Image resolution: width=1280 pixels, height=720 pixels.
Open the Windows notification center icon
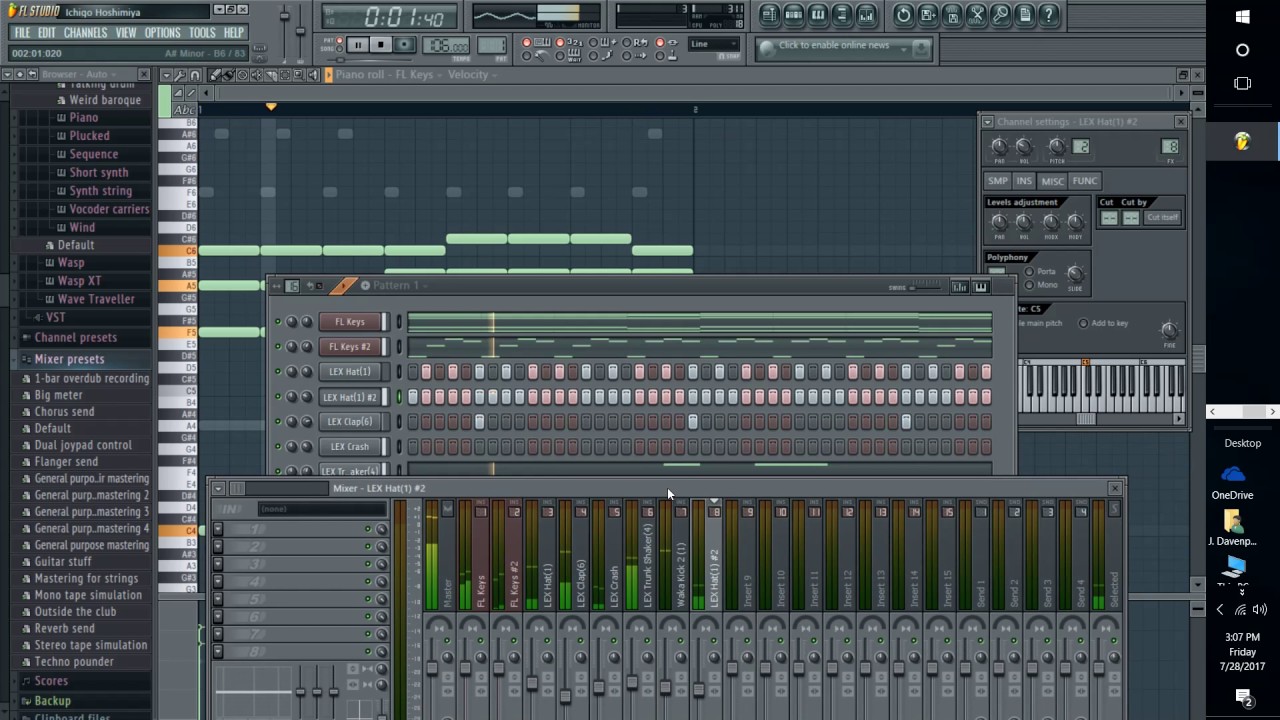point(1243,697)
